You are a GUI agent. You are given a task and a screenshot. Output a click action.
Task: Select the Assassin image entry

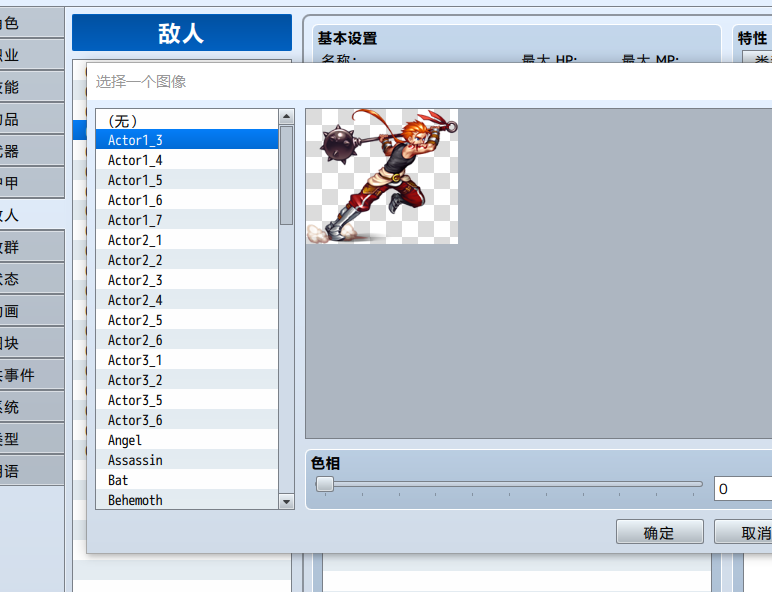coord(187,460)
